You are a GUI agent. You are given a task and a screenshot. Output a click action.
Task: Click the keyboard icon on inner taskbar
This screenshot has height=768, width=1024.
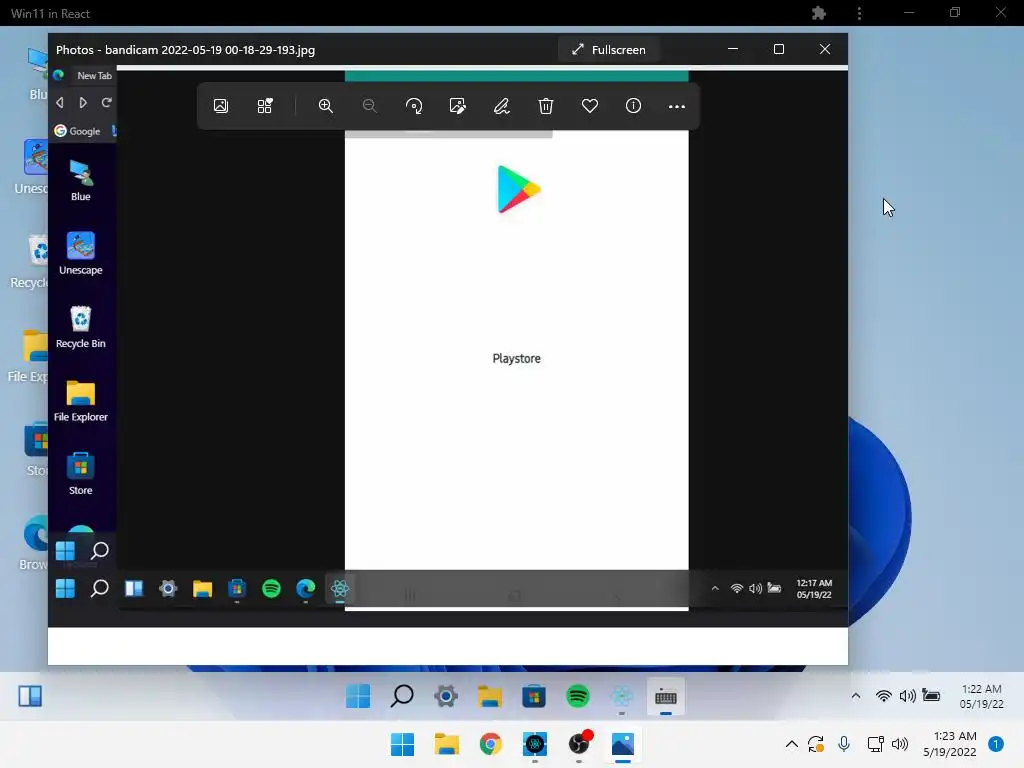pyautogui.click(x=665, y=697)
